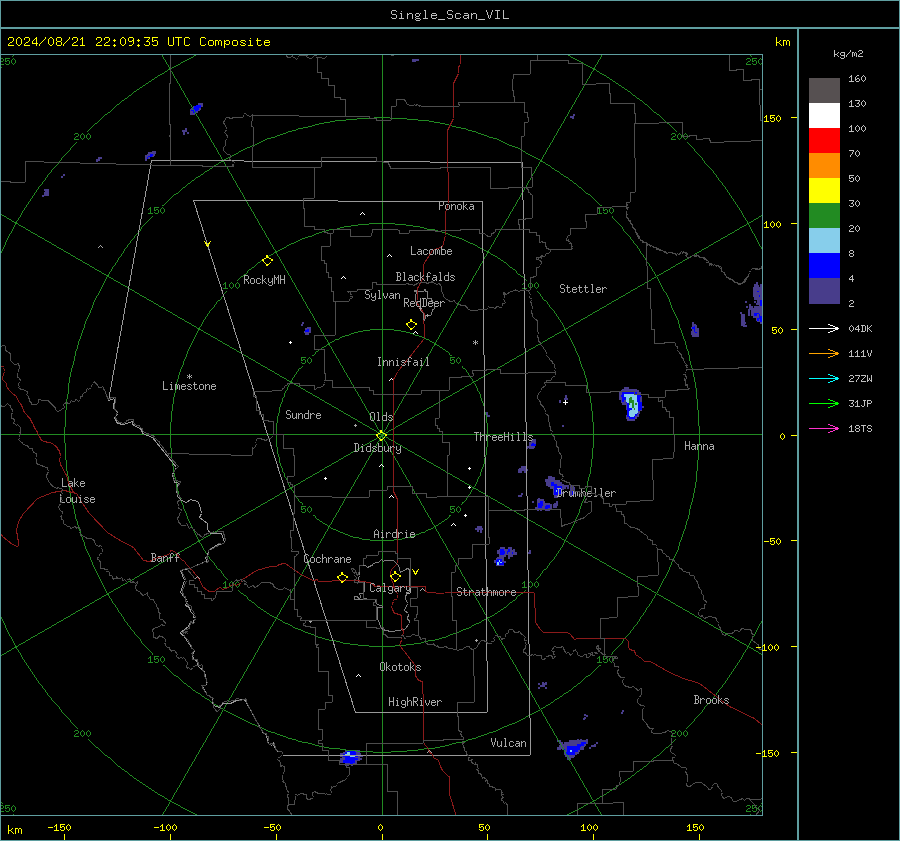
Task: Click the Lacombe label
Action: click(431, 251)
